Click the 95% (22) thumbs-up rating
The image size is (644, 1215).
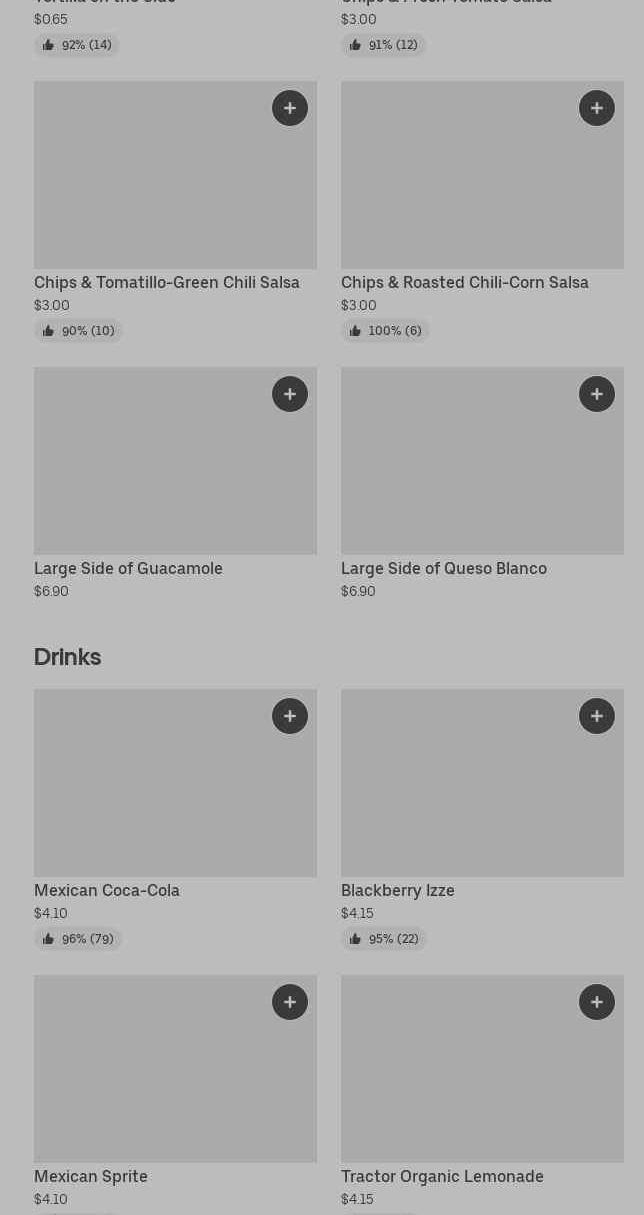click(x=384, y=939)
